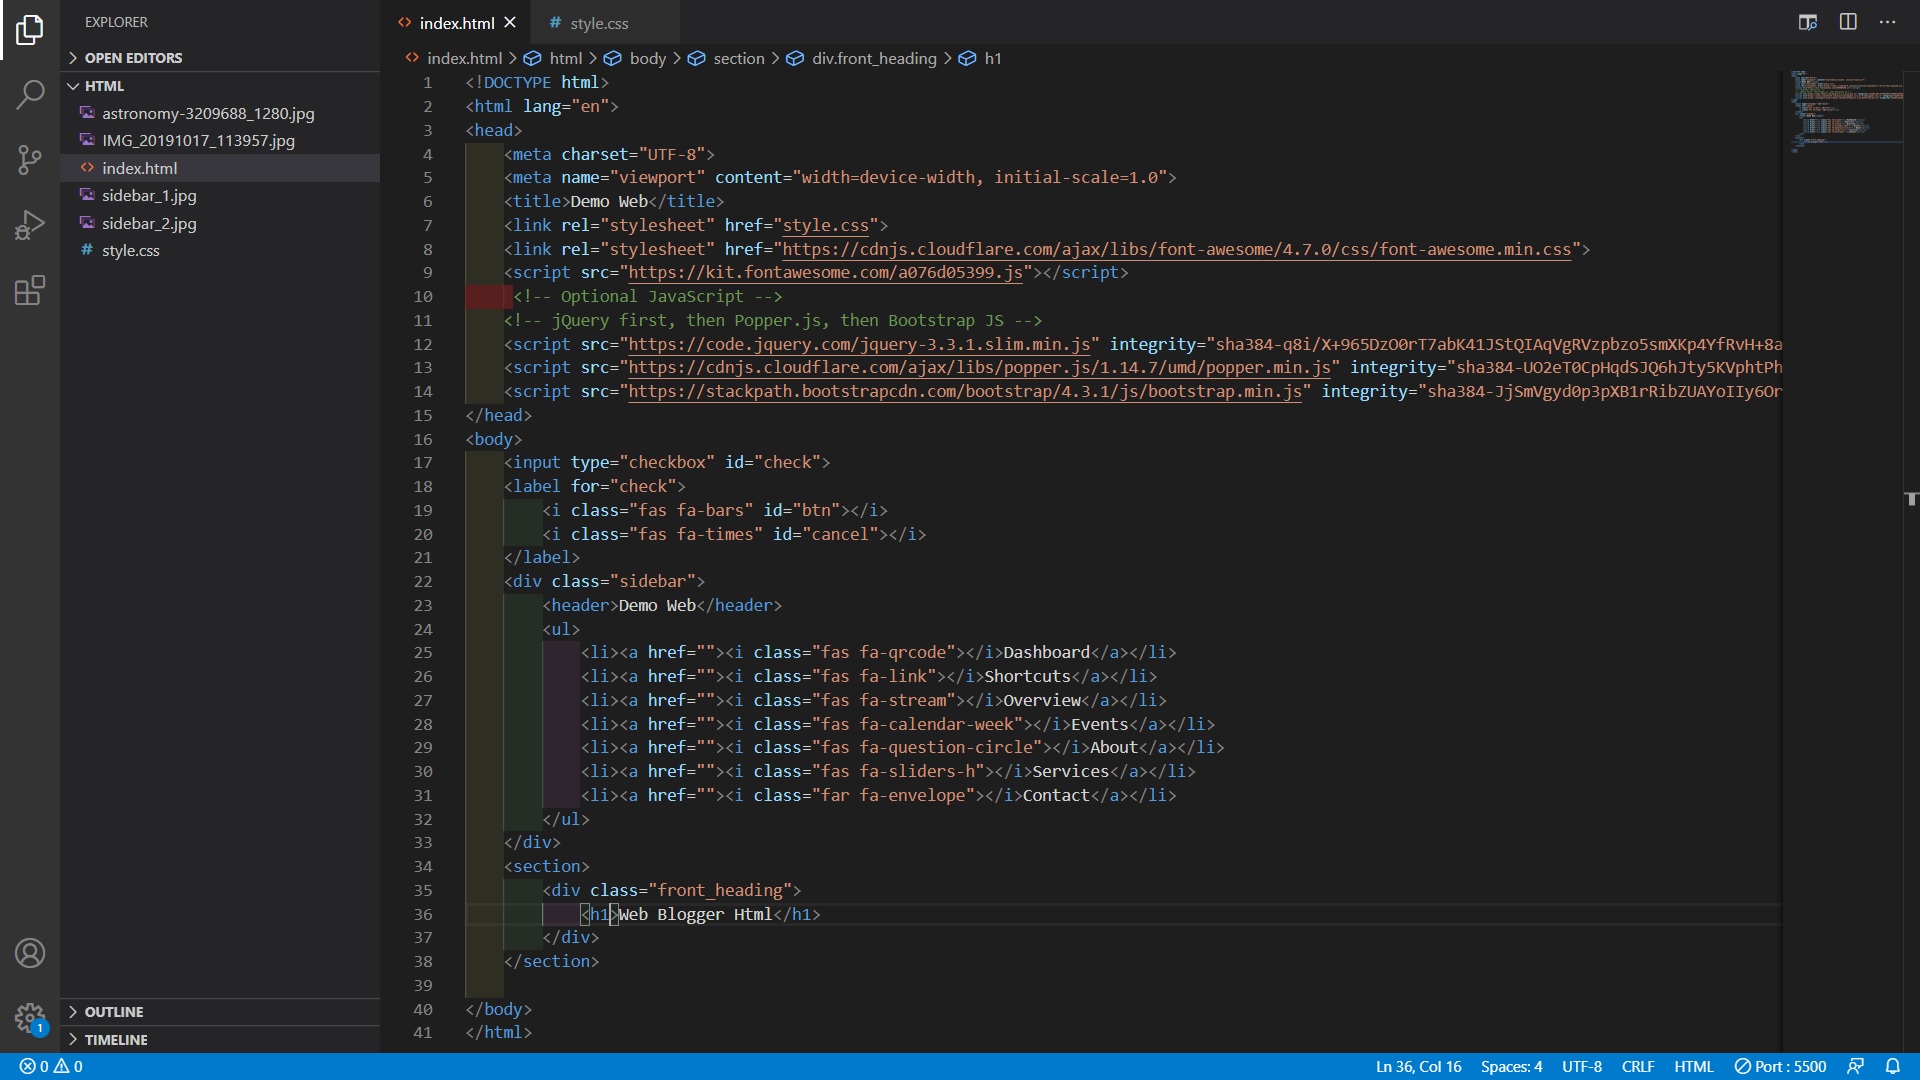Collapse the HTML folder section
Image resolution: width=1920 pixels, height=1080 pixels.
pos(220,86)
